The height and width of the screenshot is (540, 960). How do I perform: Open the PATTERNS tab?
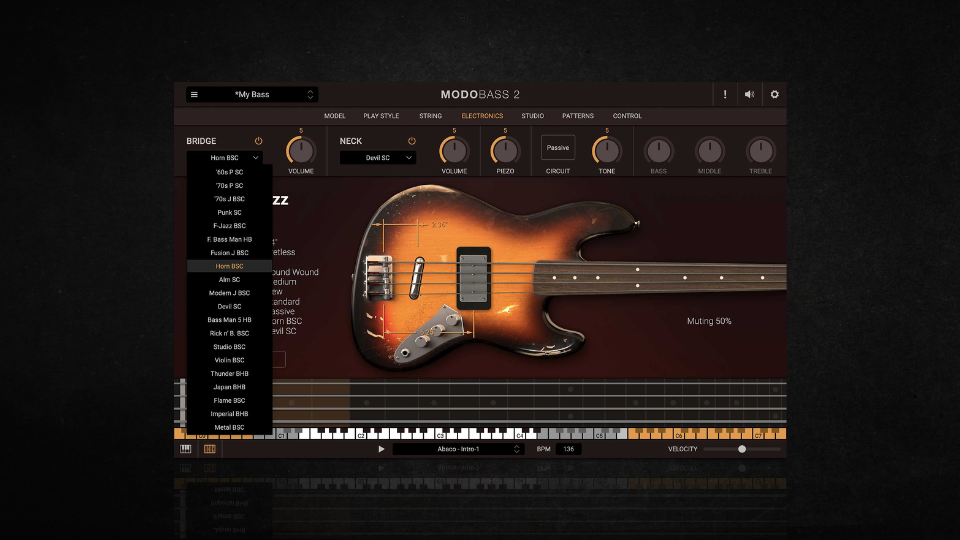[578, 116]
